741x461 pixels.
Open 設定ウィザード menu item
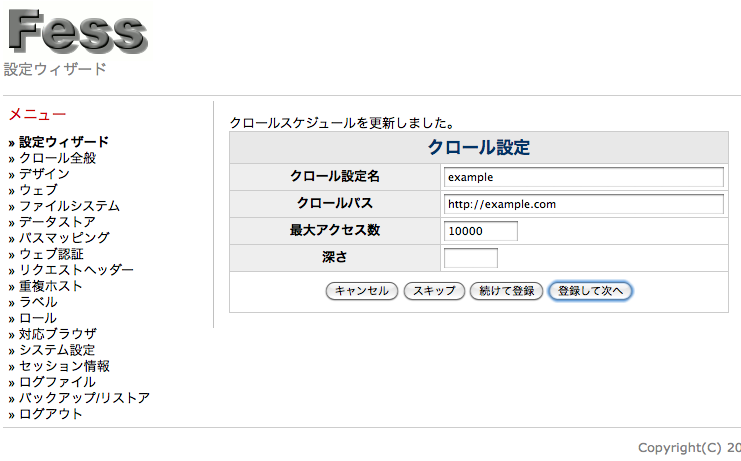point(64,142)
